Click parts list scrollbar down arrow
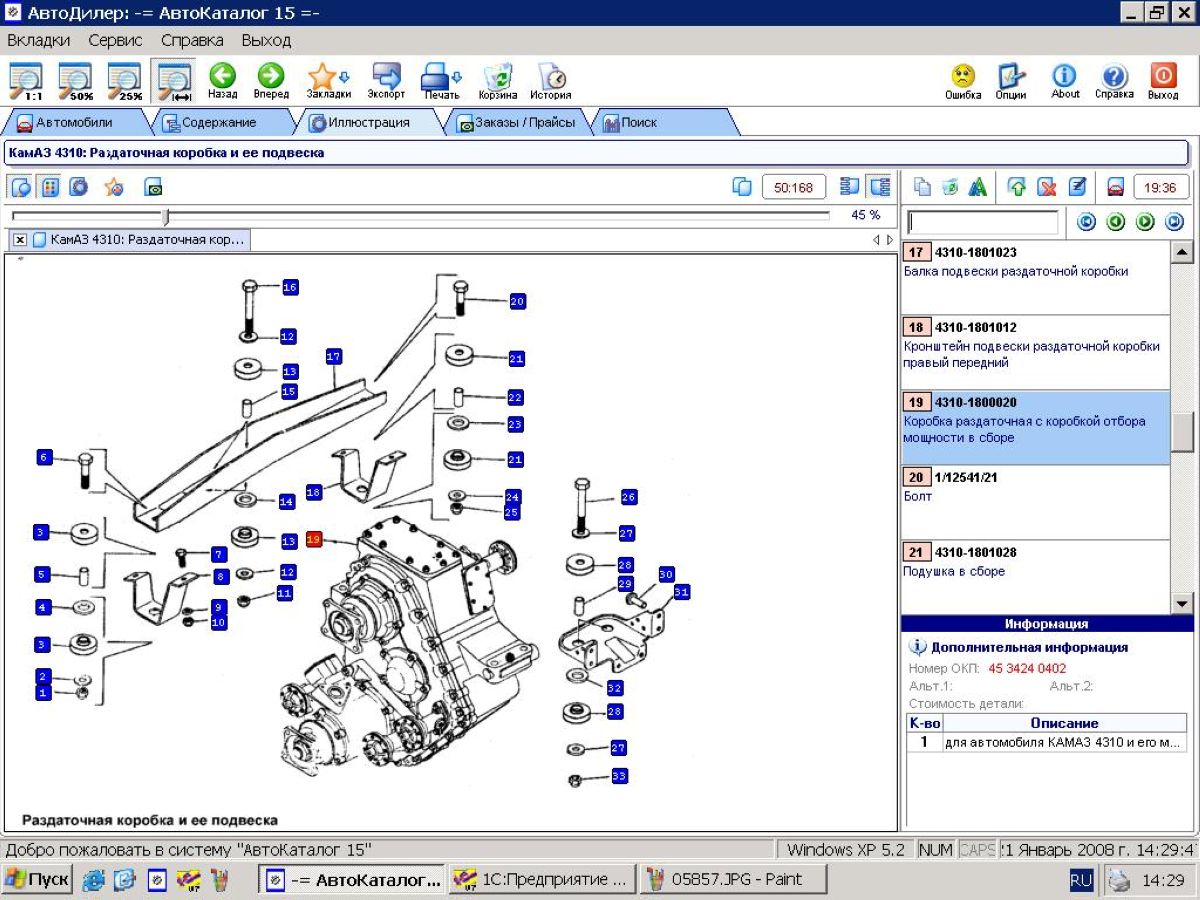Image resolution: width=1200 pixels, height=900 pixels. 1182,603
